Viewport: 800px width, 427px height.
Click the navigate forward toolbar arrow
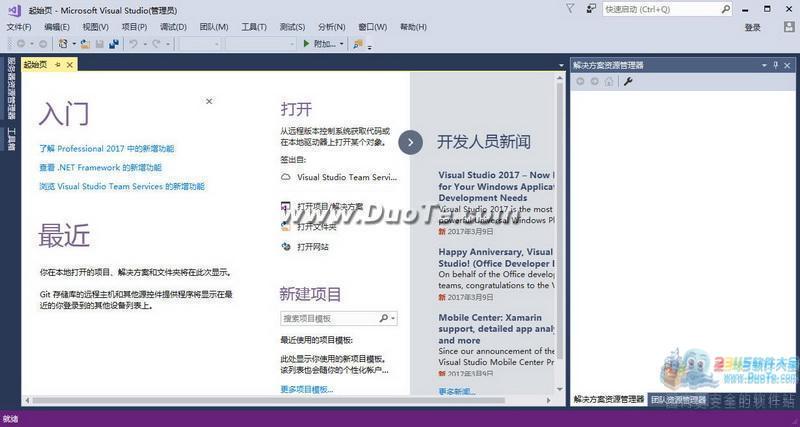point(43,44)
